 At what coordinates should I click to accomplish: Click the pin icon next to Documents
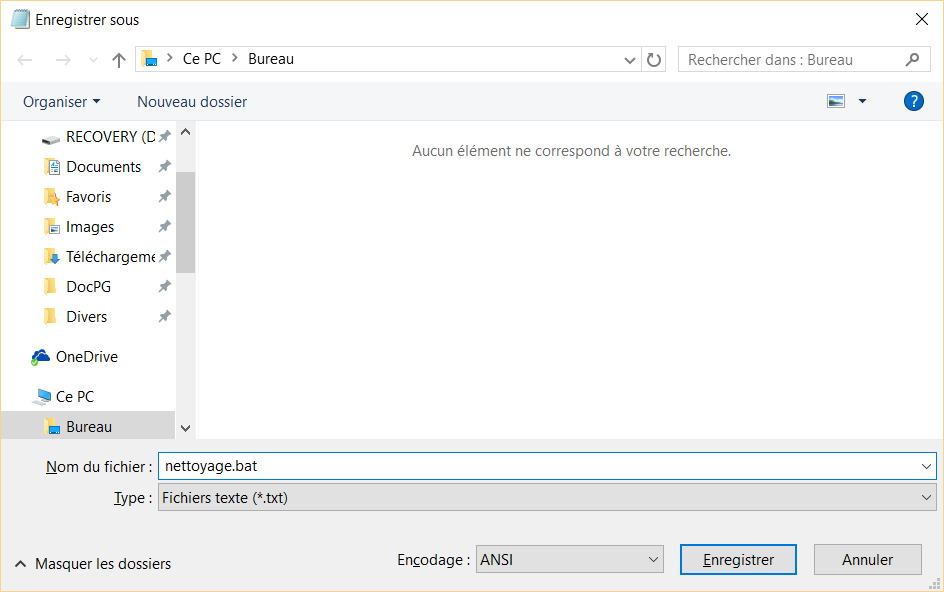point(164,166)
